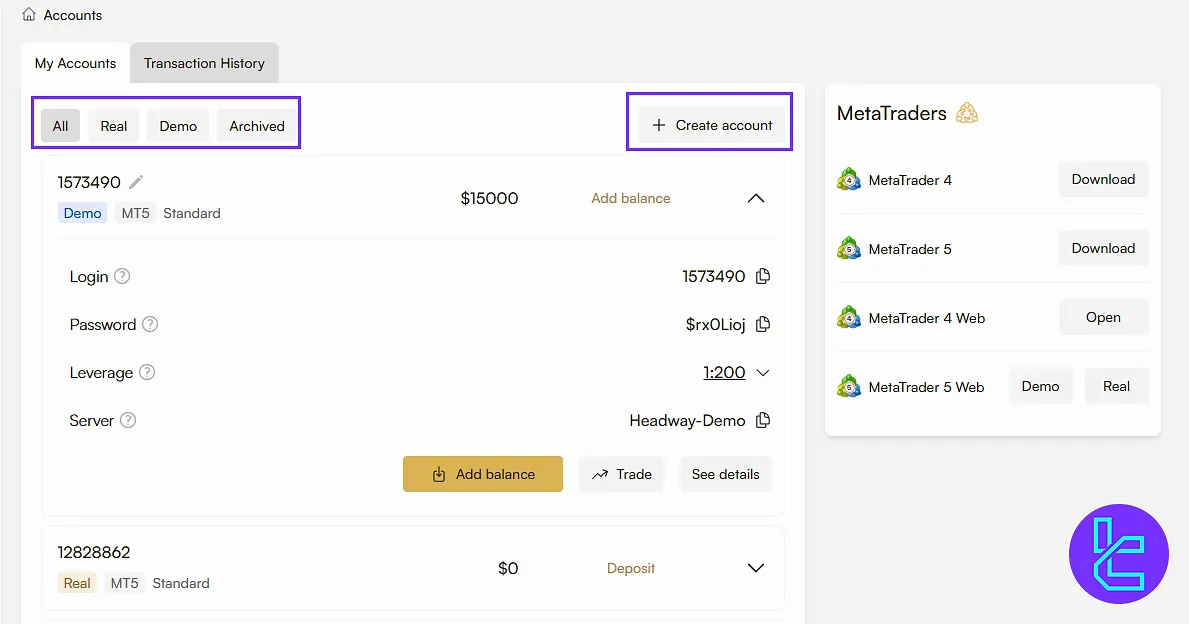The image size is (1189, 624).
Task: Click the help icon next to Leverage
Action: tap(147, 372)
